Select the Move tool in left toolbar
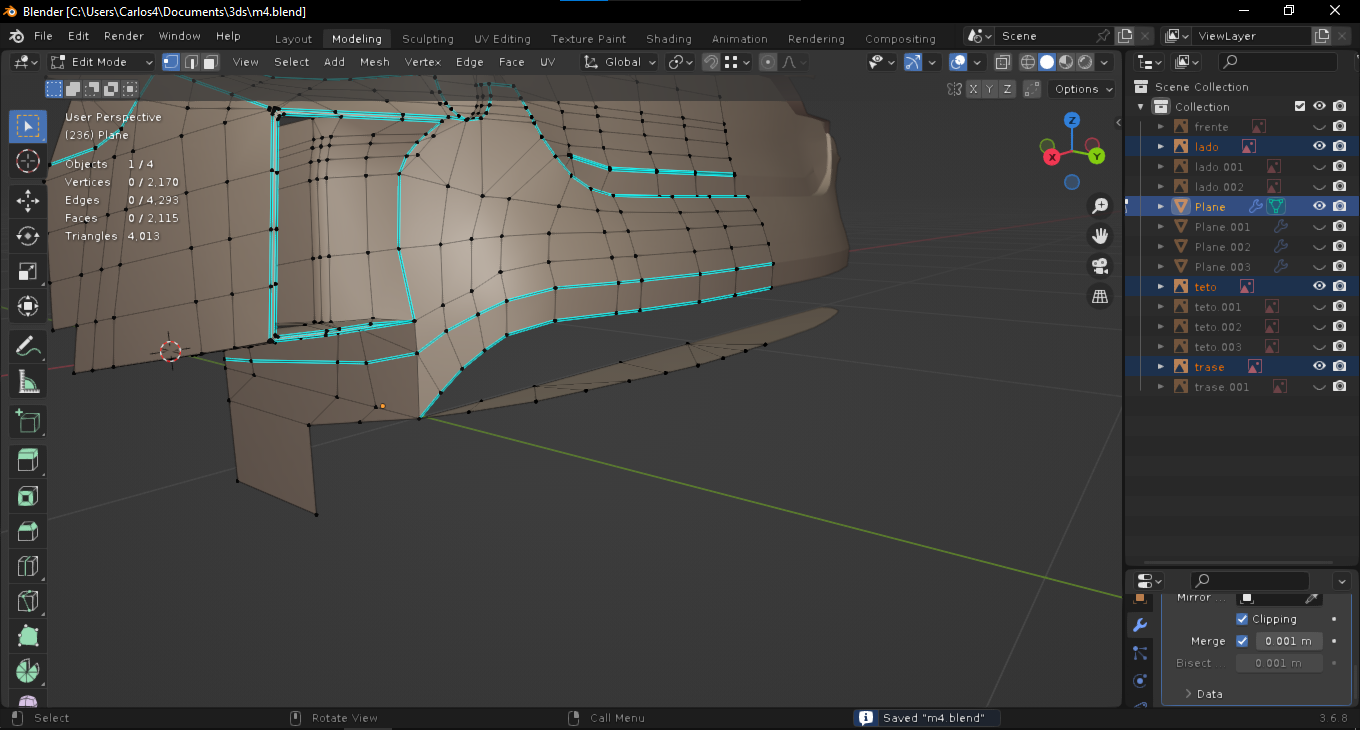 click(28, 200)
